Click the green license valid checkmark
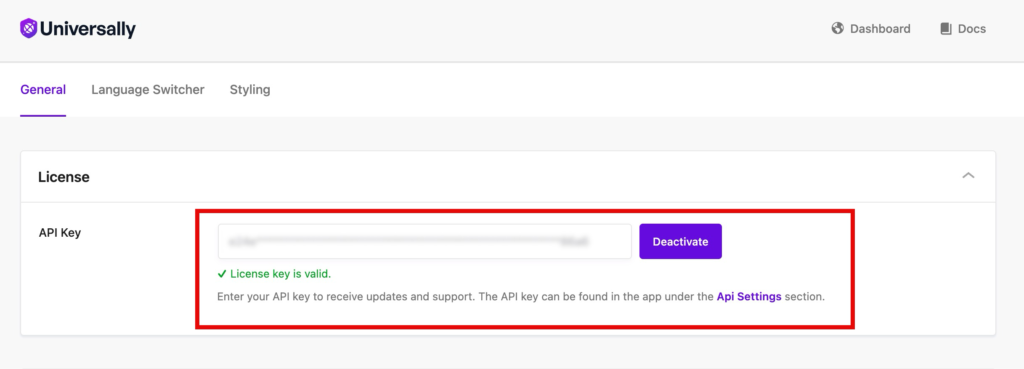 tap(222, 274)
